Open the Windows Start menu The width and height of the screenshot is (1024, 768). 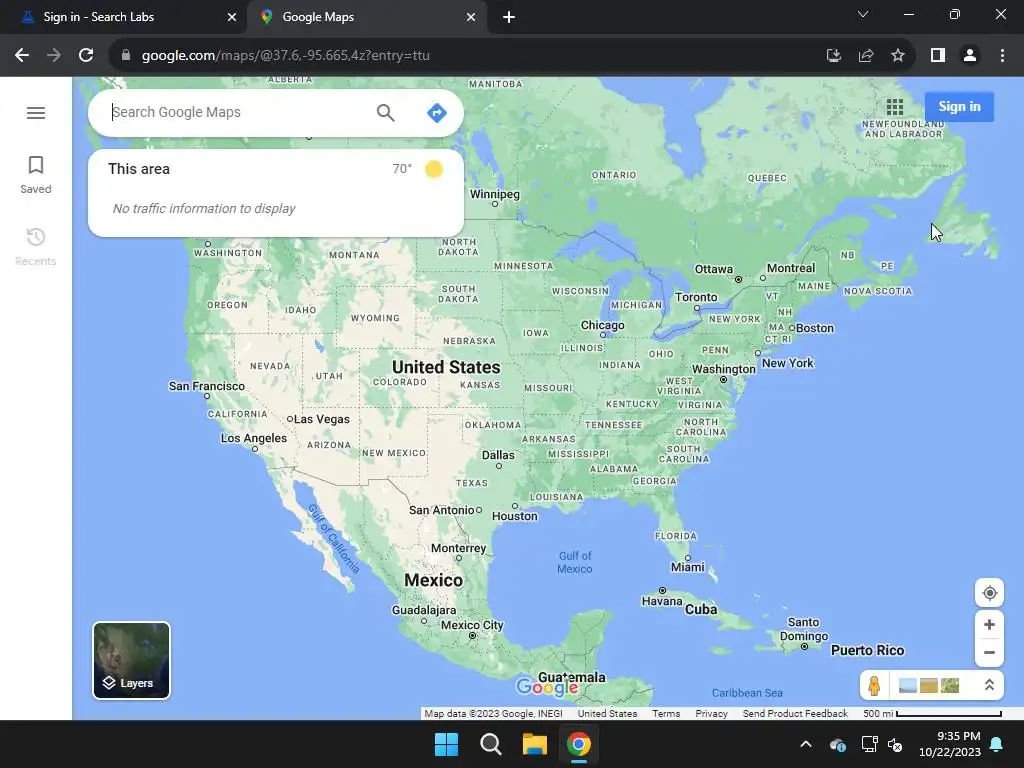(x=447, y=744)
